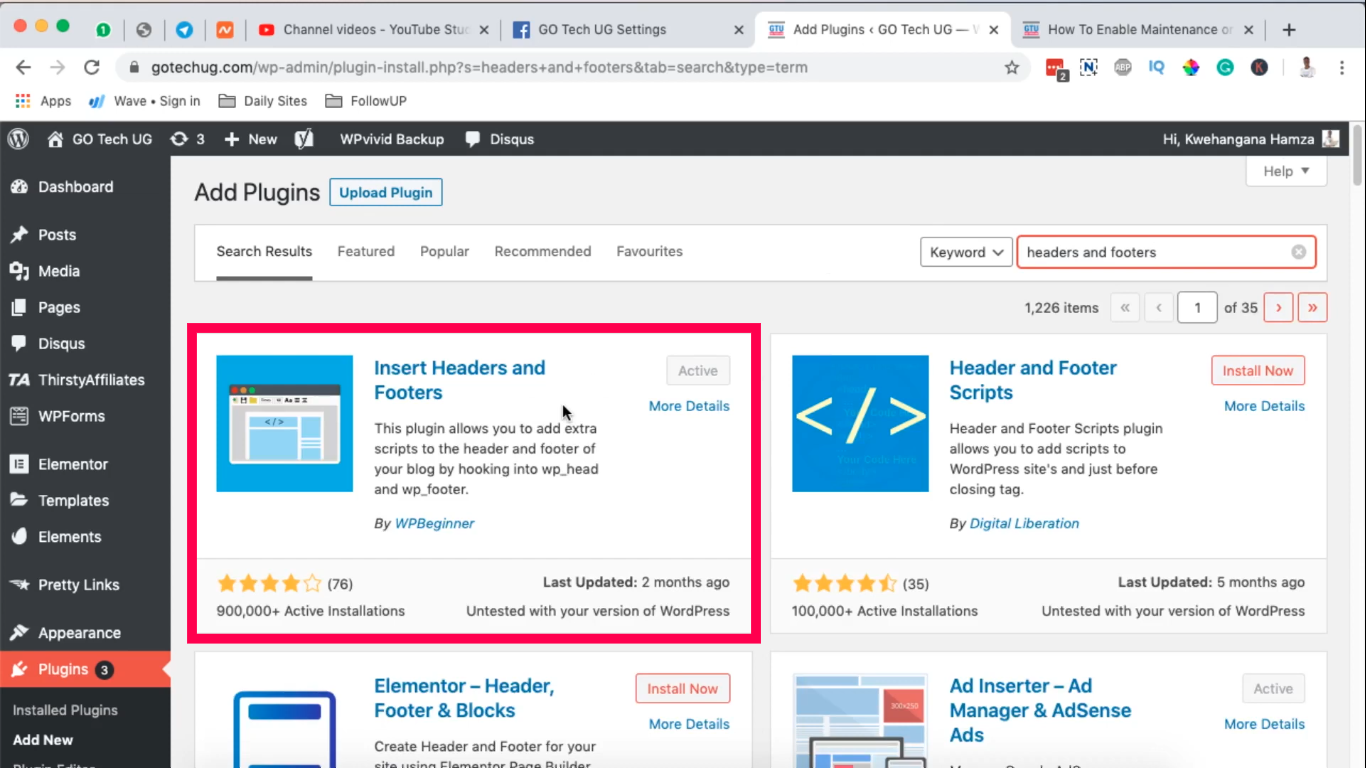Go back using the browser back arrow
The image size is (1366, 768).
23,67
